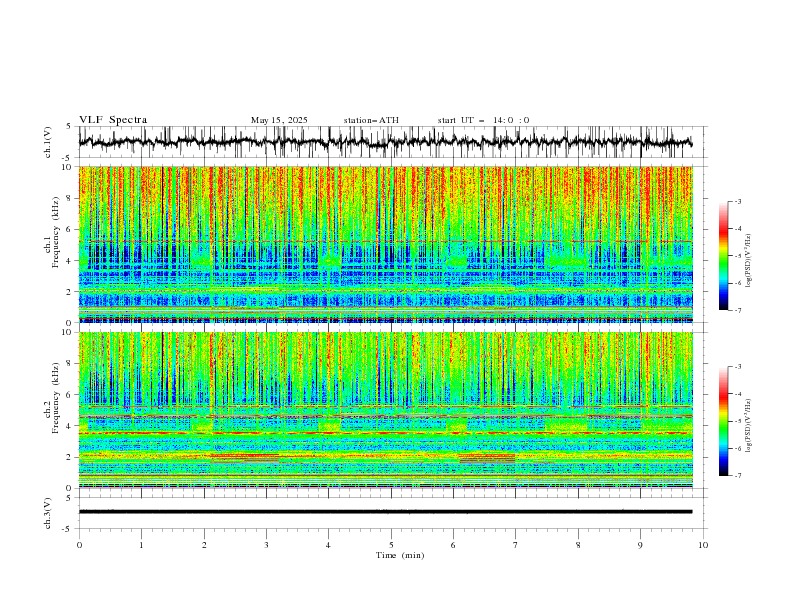
Task: Click the ch.1 colorbar log(PSD) label
Action: pos(749,261)
